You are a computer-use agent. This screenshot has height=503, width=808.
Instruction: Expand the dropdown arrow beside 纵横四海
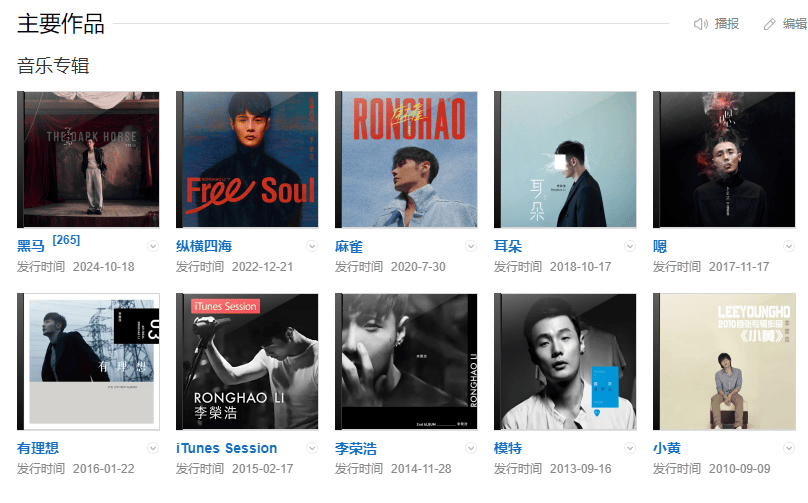312,246
